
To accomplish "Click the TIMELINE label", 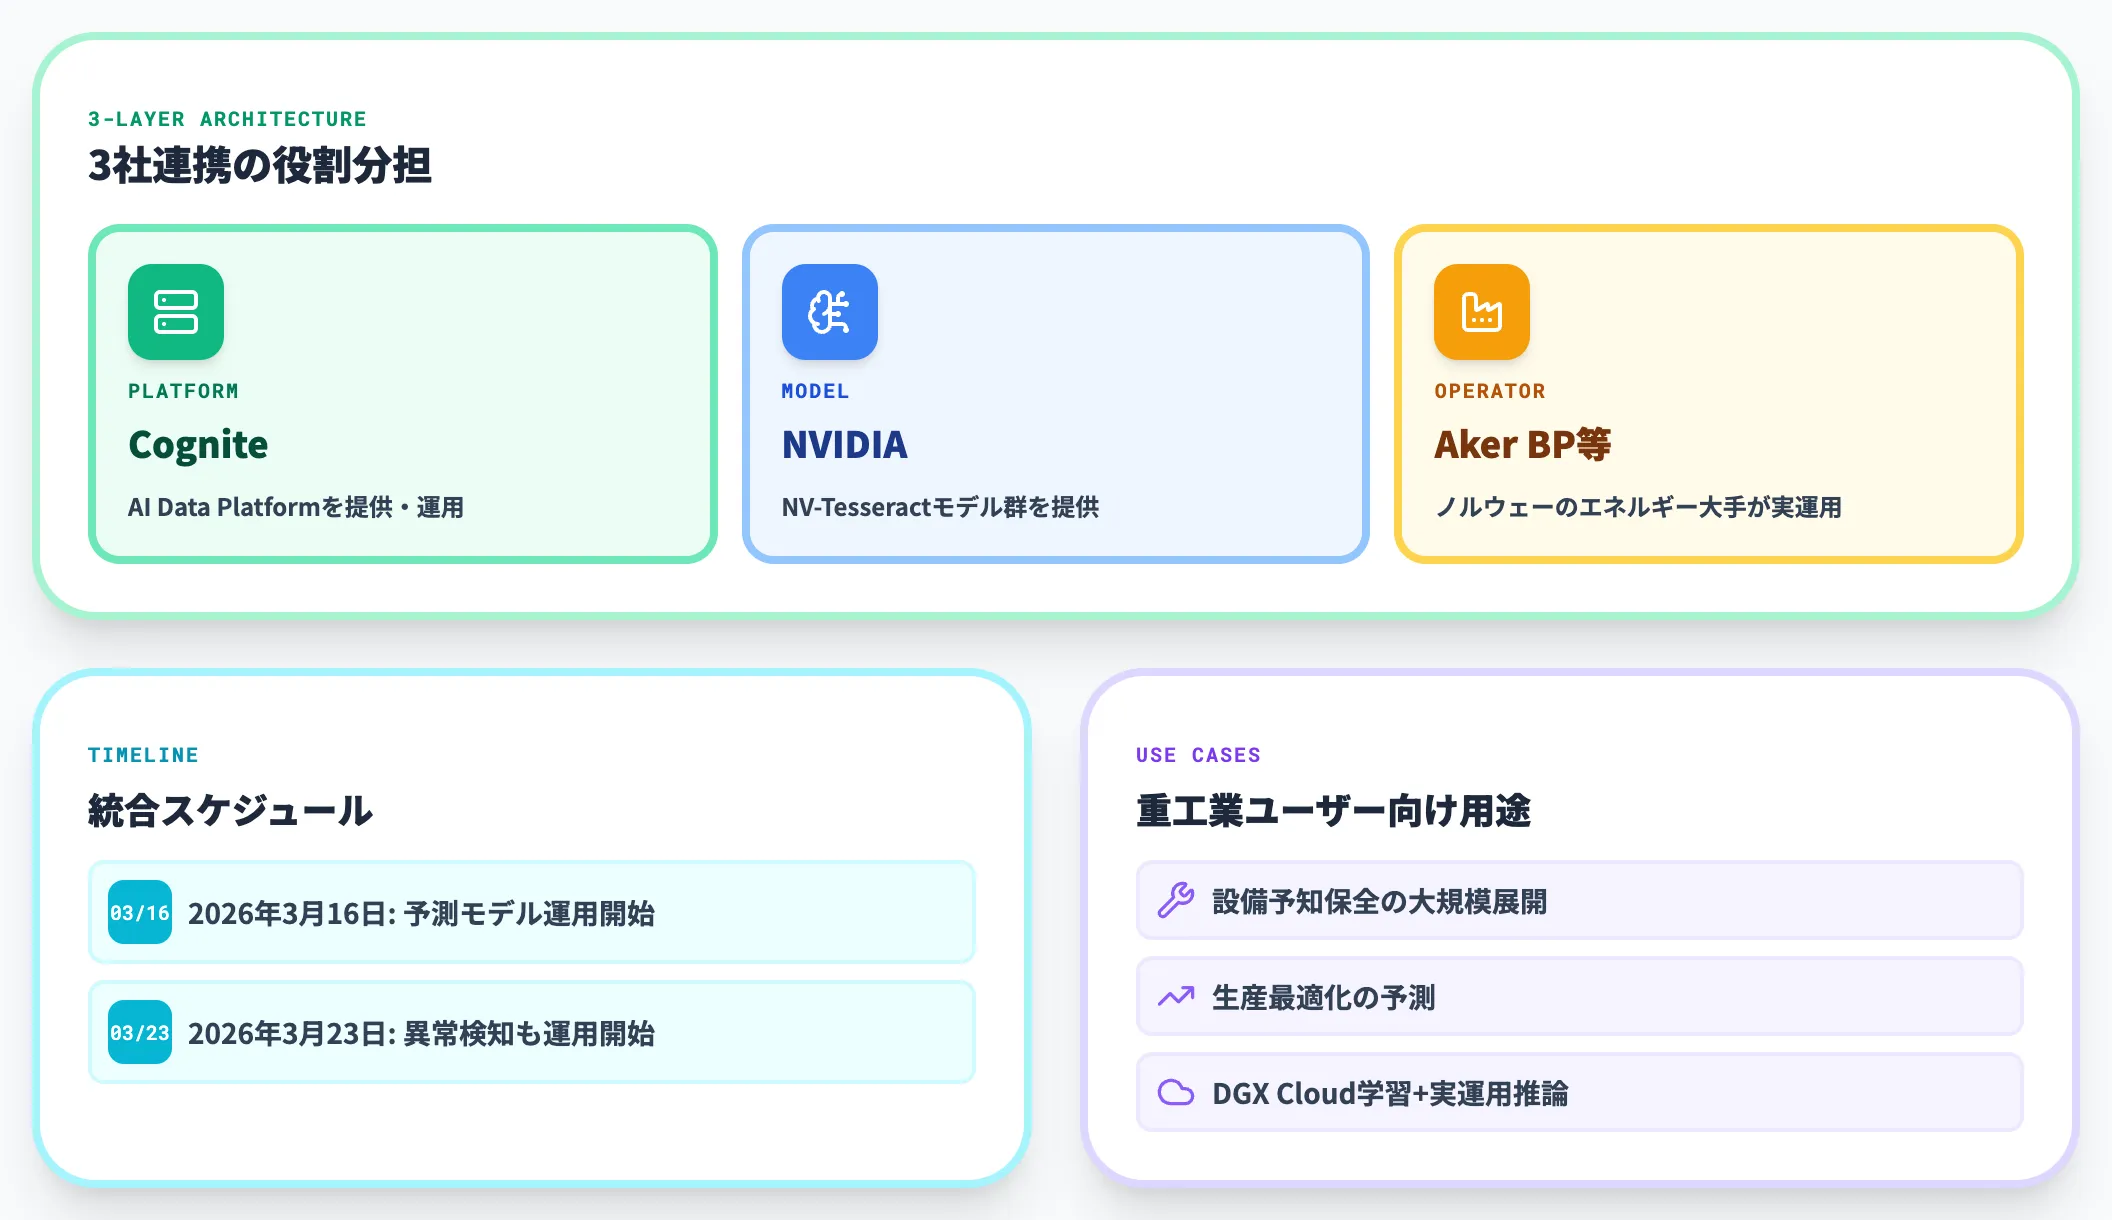I will 143,755.
